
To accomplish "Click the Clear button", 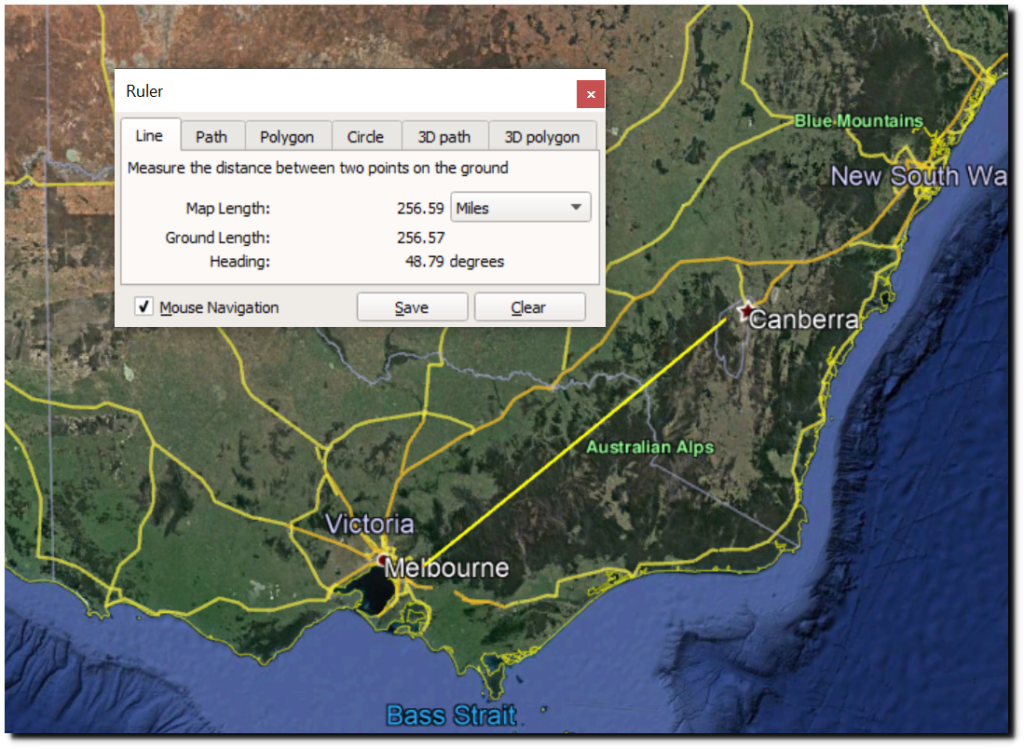I will (x=528, y=307).
